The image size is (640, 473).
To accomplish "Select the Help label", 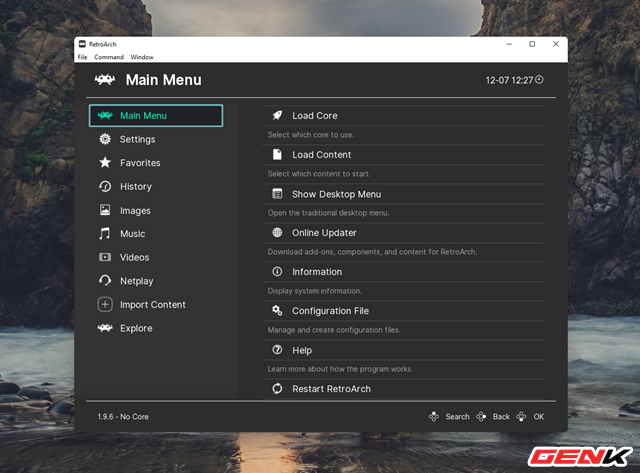I will pos(302,350).
